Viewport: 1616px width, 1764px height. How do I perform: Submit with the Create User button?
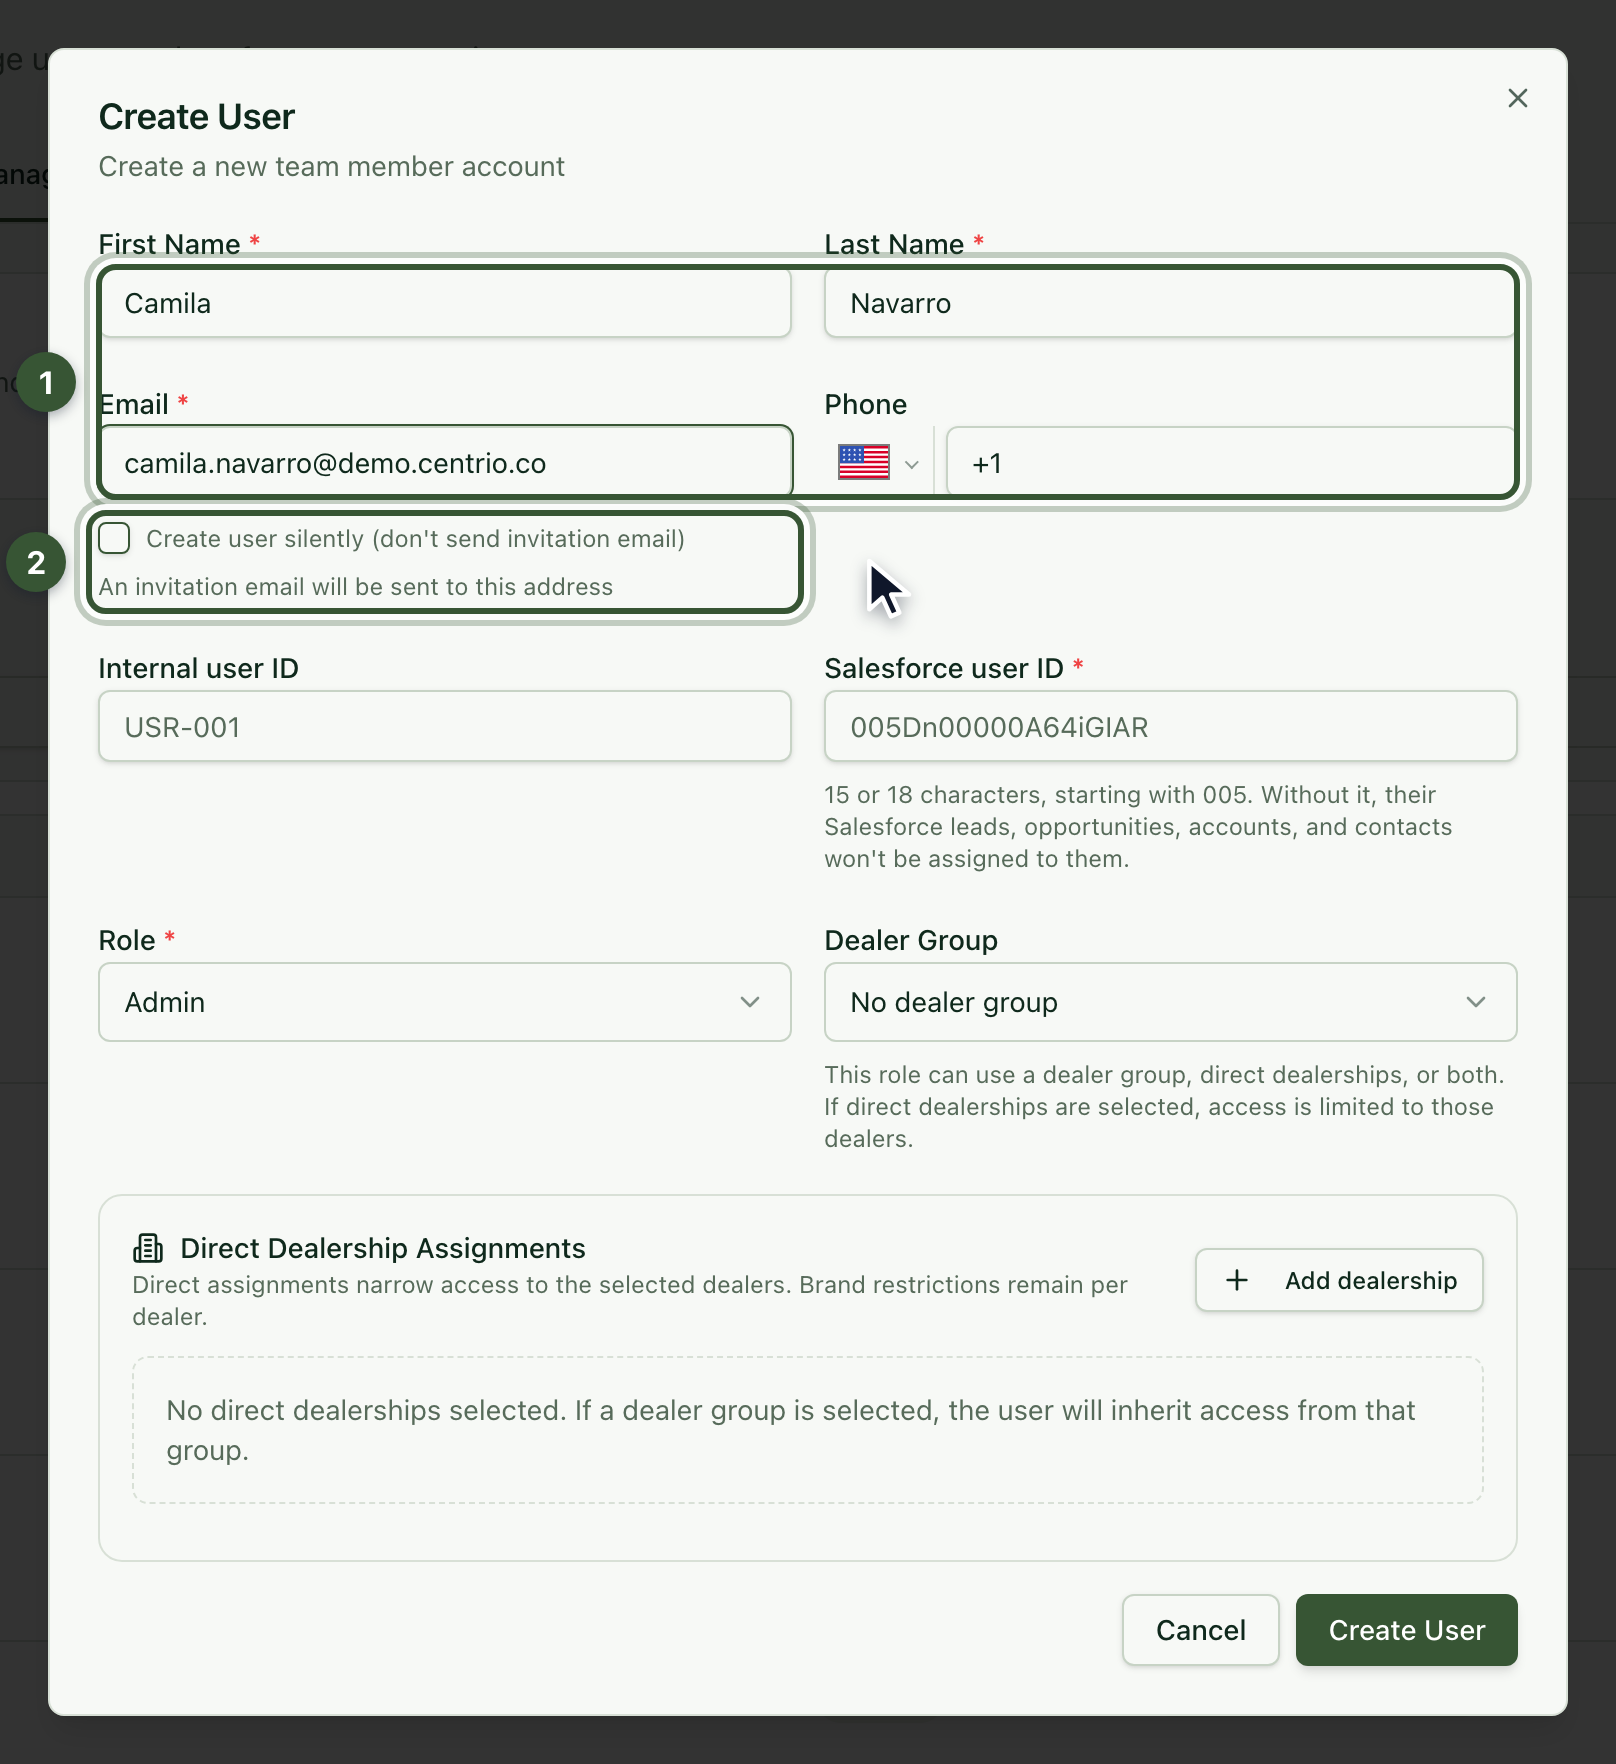[1406, 1630]
